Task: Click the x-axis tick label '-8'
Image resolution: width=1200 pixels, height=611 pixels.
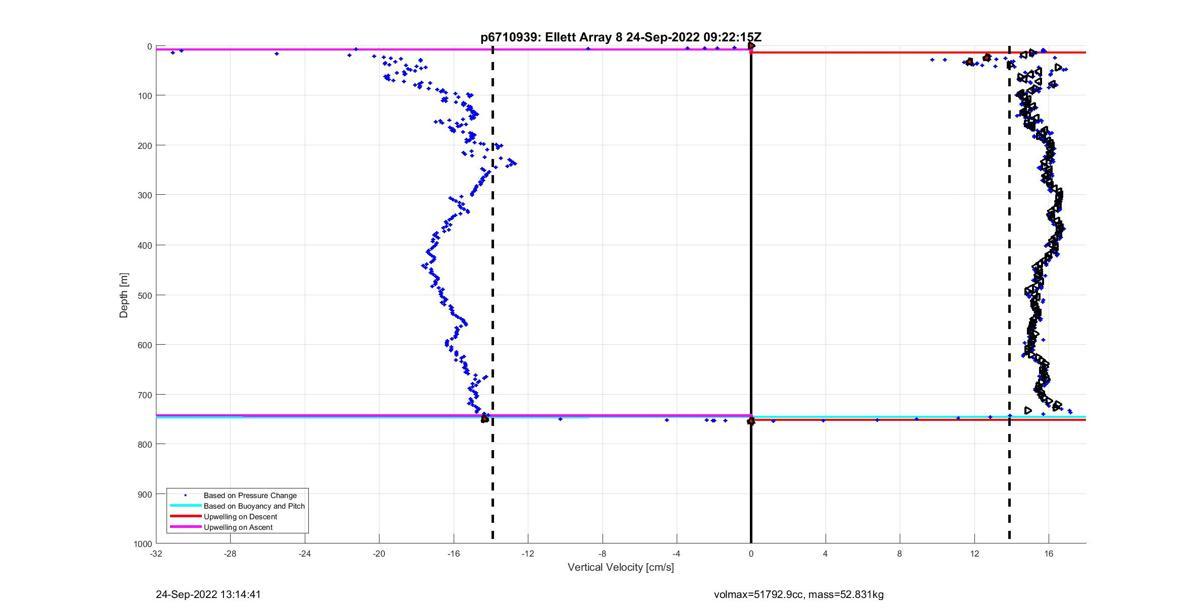Action: point(602,553)
